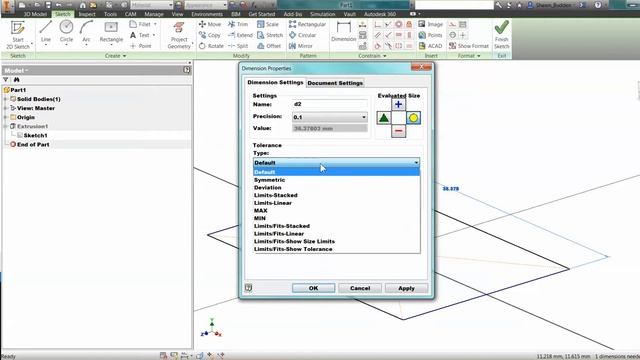Click the plus Evaluated Size button
Screen dimensions: 640x360
tap(398, 104)
